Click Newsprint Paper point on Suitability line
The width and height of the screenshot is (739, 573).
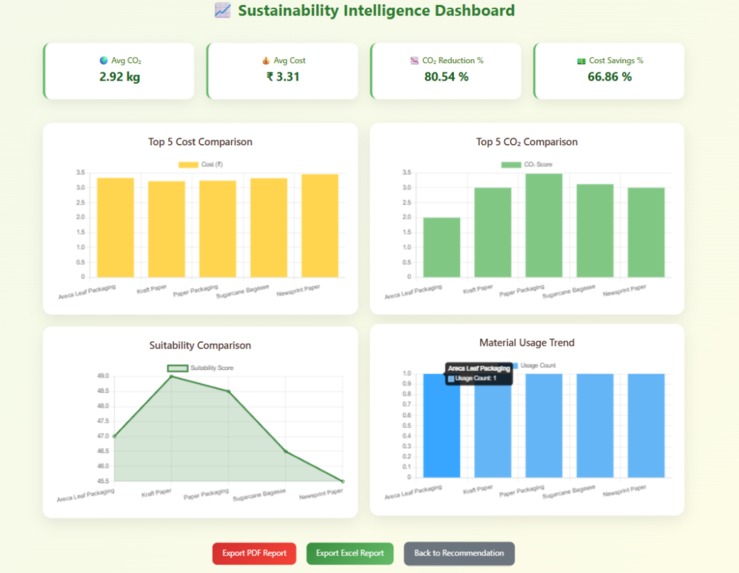tap(343, 481)
